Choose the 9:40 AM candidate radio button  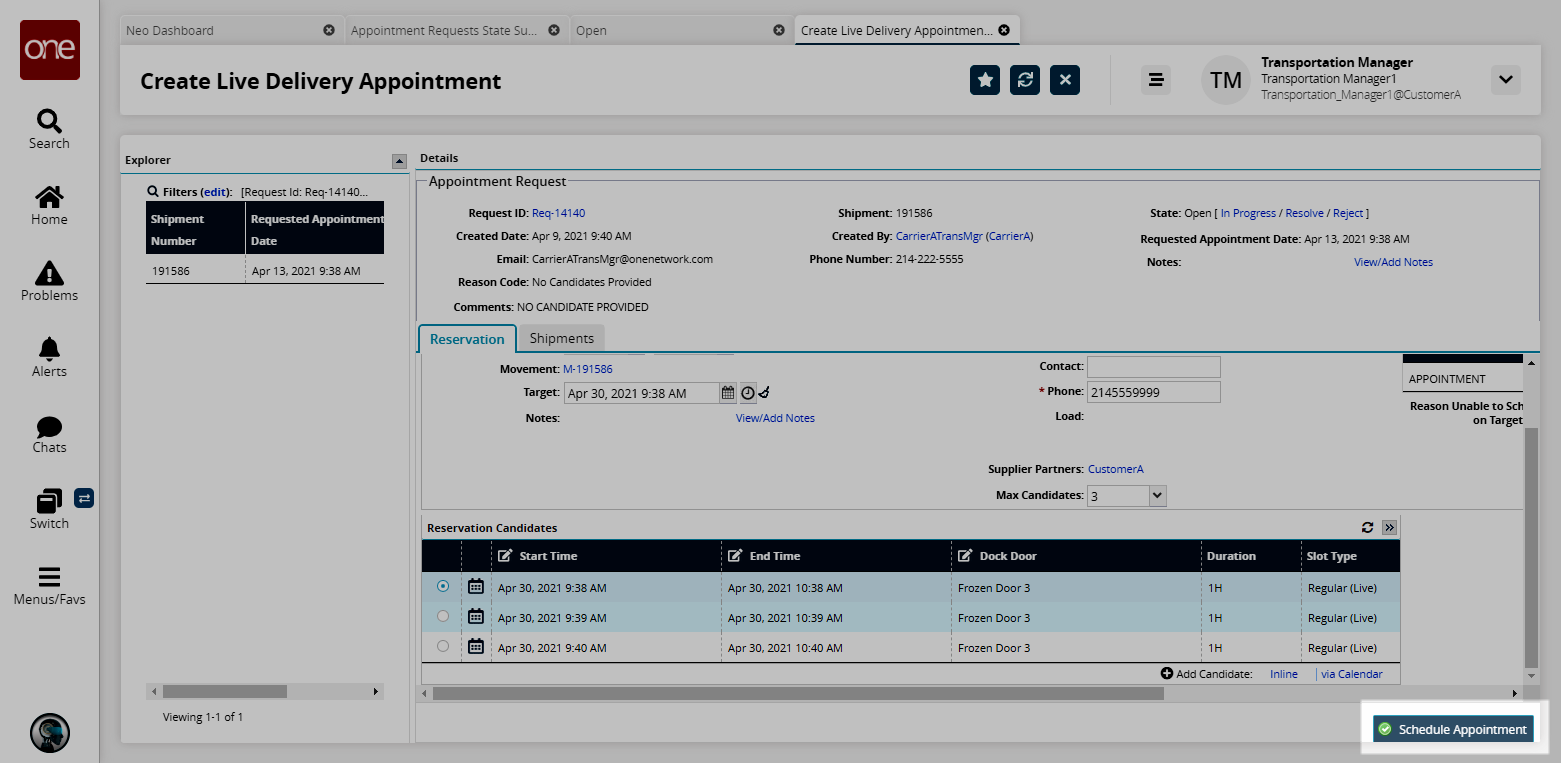point(443,647)
